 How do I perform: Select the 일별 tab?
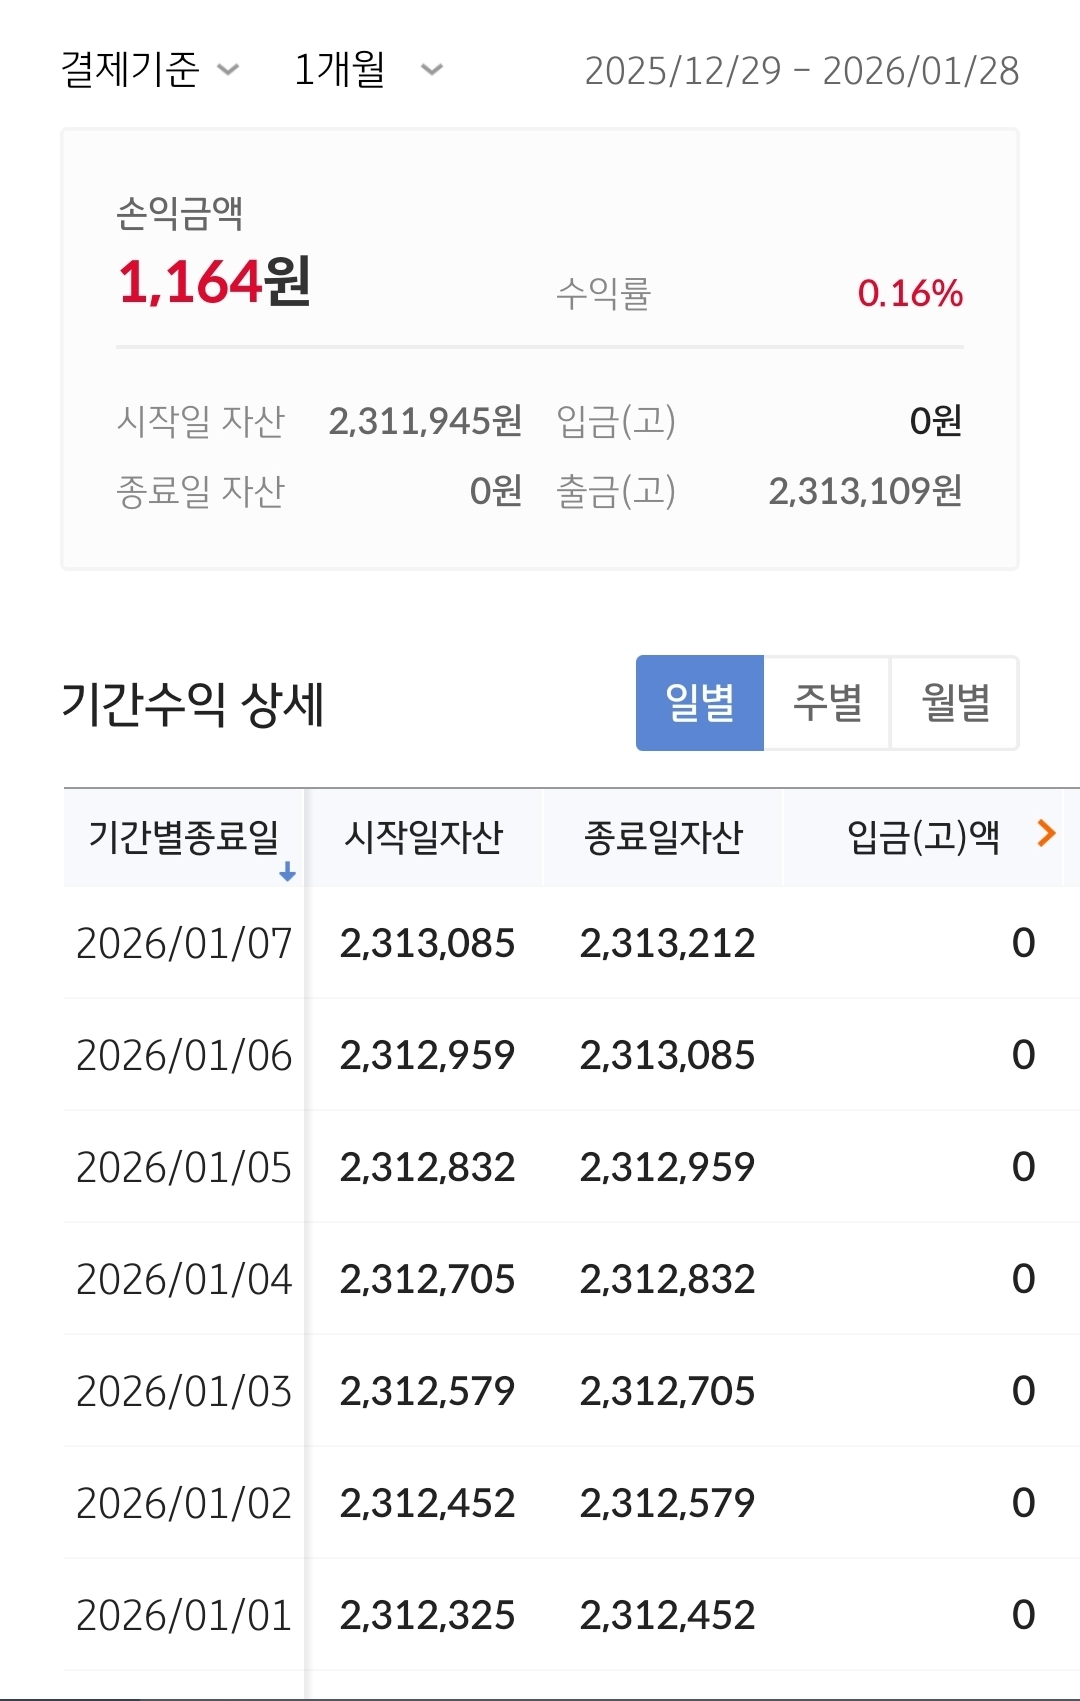[x=700, y=703]
